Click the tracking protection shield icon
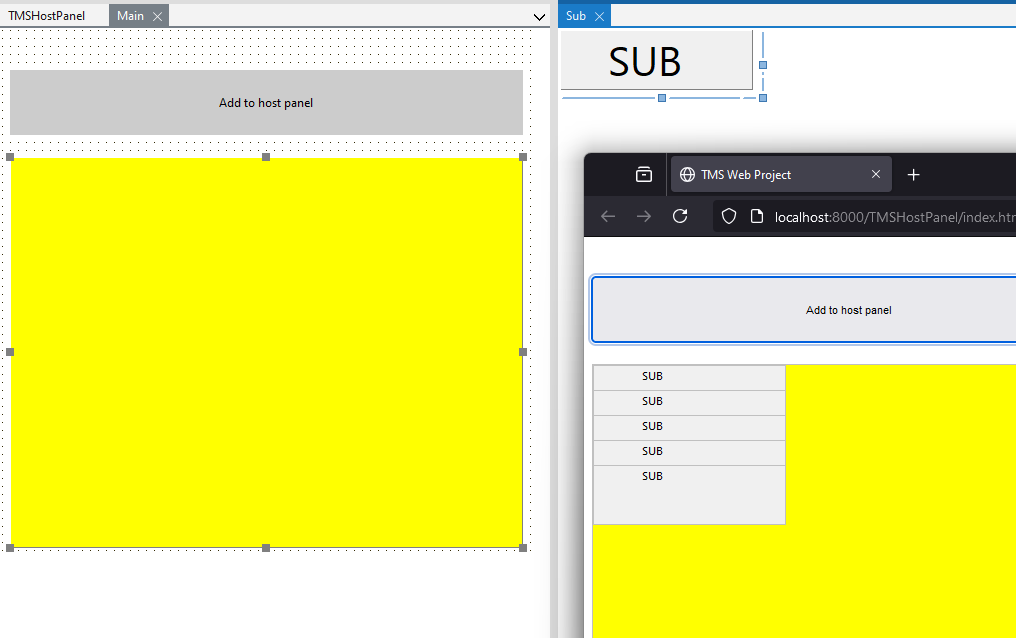Viewport: 1016px width, 638px height. (x=729, y=216)
